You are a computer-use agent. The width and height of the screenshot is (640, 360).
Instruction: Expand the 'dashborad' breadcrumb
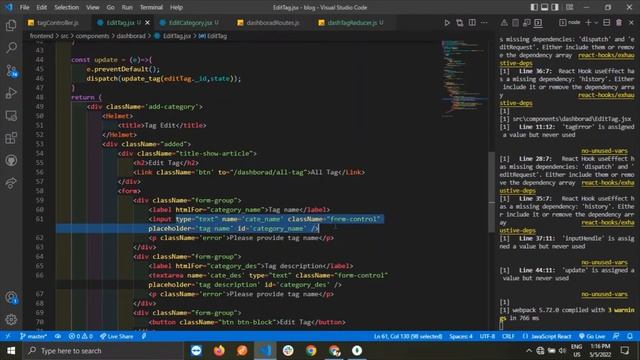(131, 36)
